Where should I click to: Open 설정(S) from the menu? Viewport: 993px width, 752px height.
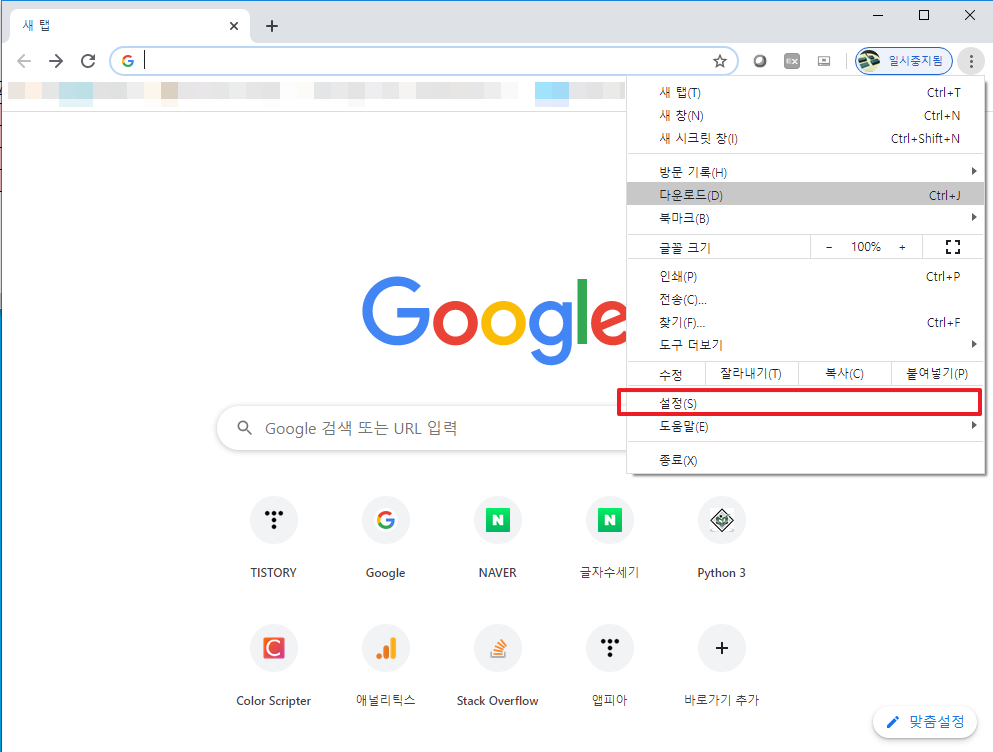(806, 403)
